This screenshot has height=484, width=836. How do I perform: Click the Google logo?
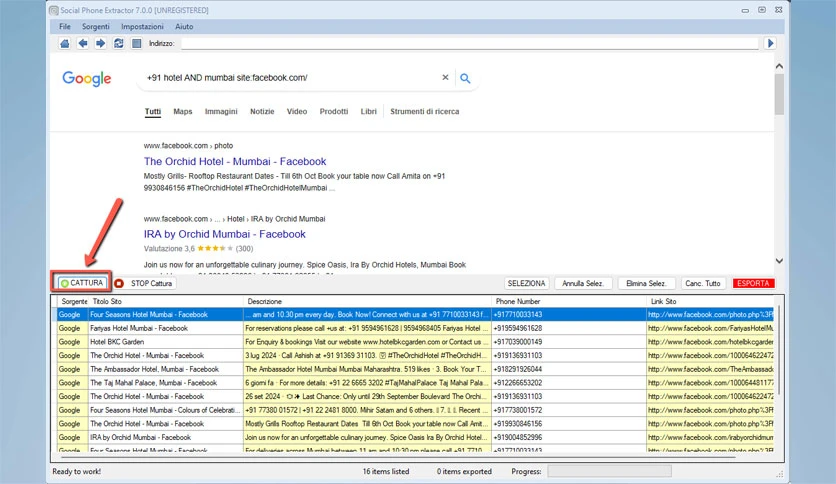tap(86, 78)
